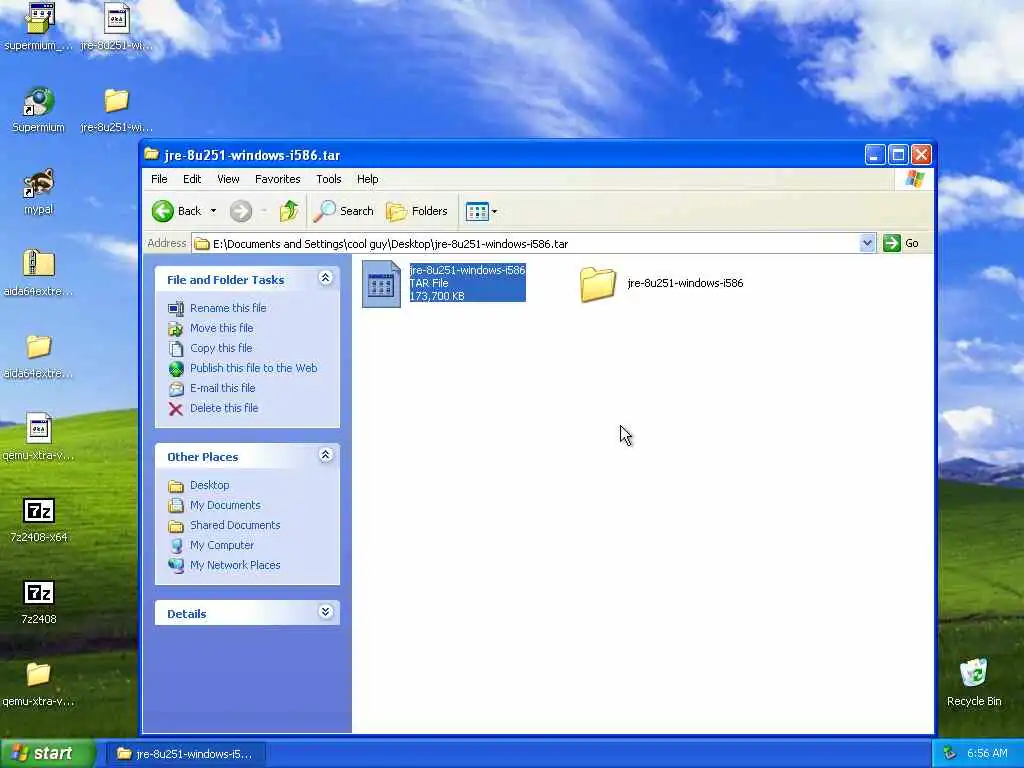
Task: Open the Forward history dropdown arrow
Action: point(264,211)
